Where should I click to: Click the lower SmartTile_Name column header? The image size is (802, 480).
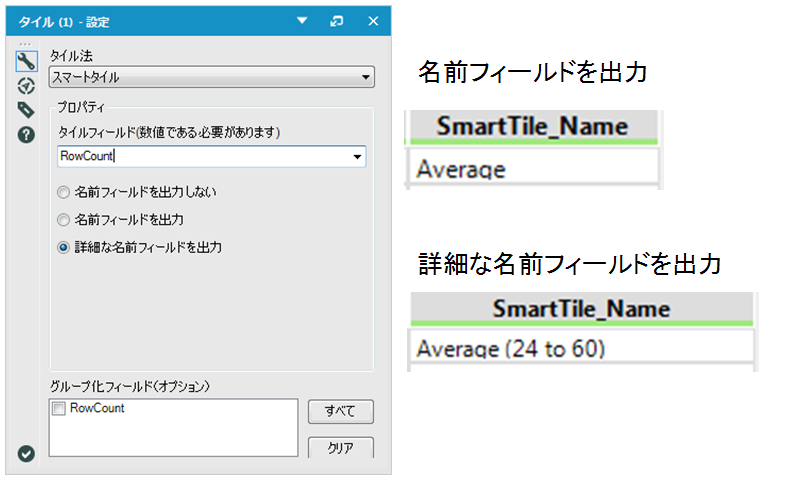point(580,308)
